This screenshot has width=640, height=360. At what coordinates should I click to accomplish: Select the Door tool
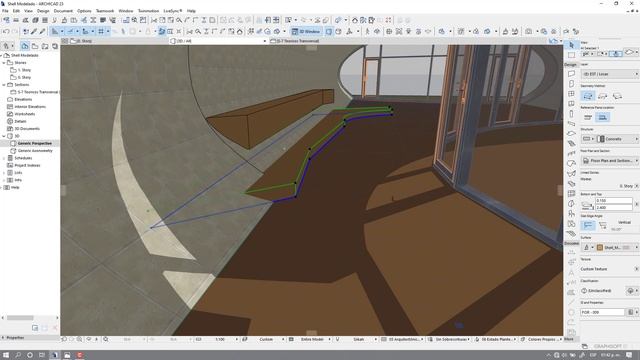[571, 84]
